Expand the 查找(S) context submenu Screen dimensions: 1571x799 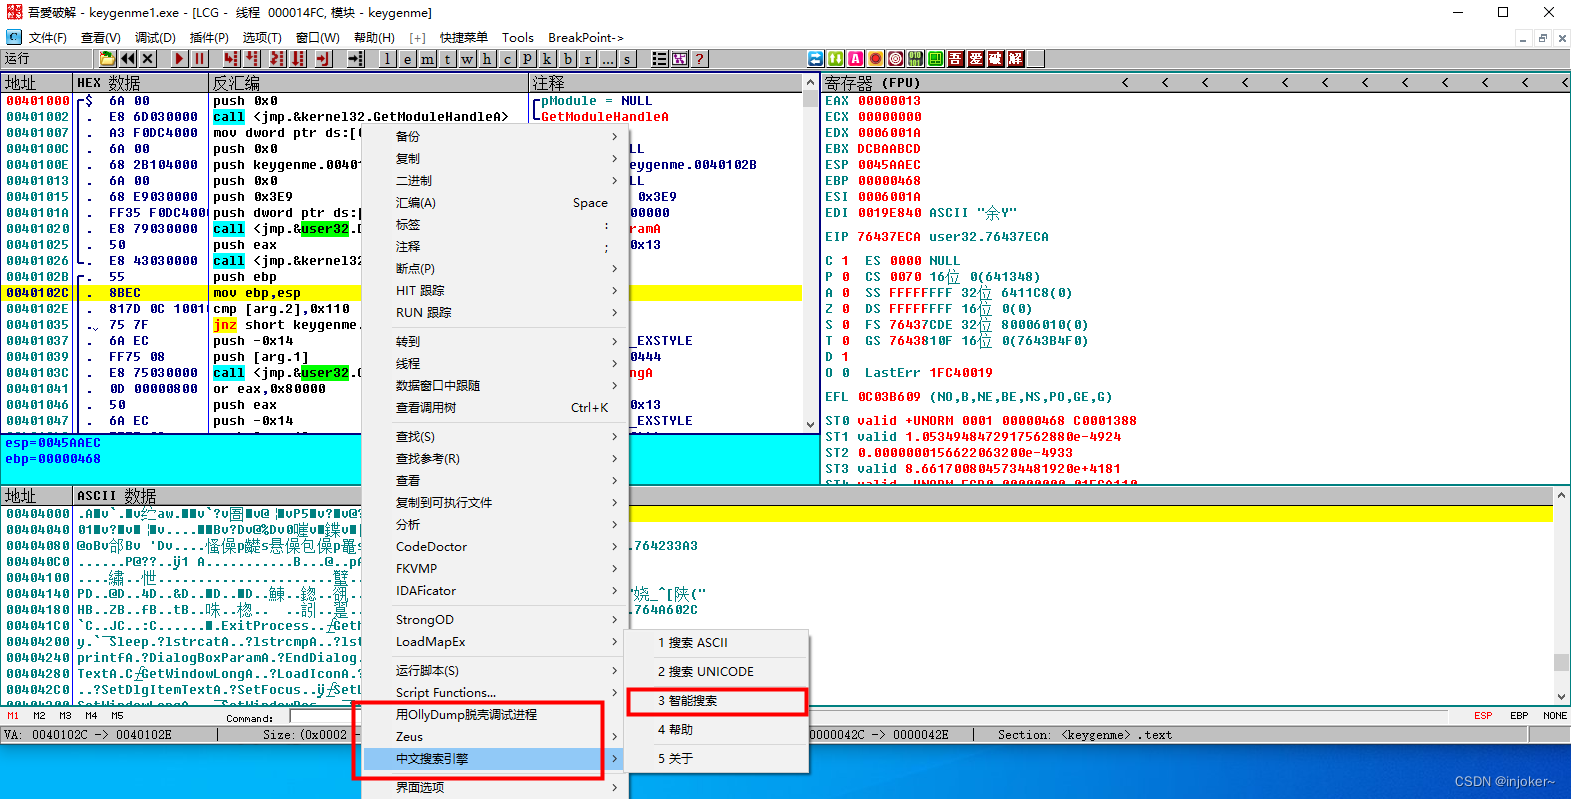pos(493,437)
